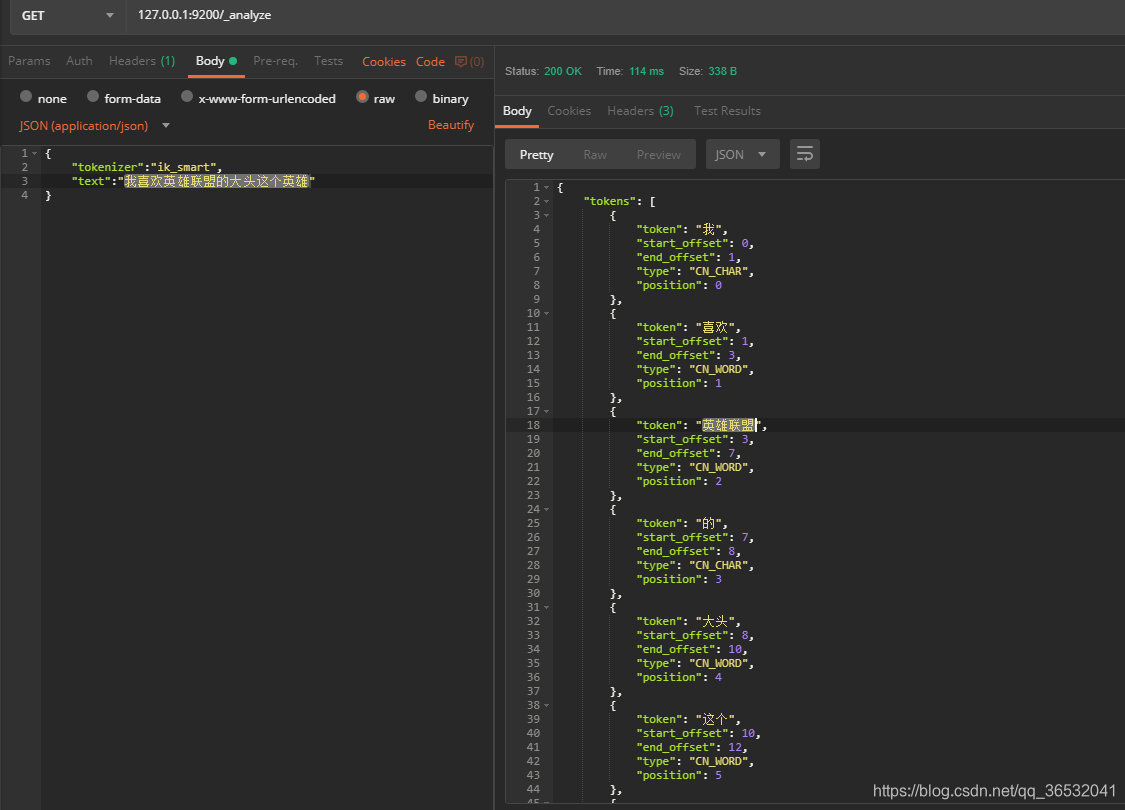Open the JSON format dropdown above the response

coord(742,154)
